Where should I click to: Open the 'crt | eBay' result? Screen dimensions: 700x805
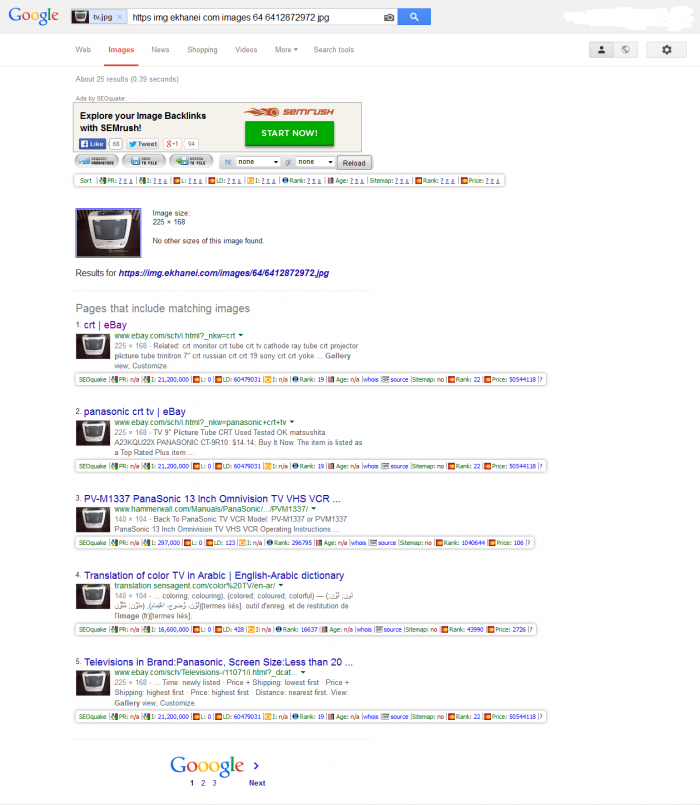tap(105, 325)
